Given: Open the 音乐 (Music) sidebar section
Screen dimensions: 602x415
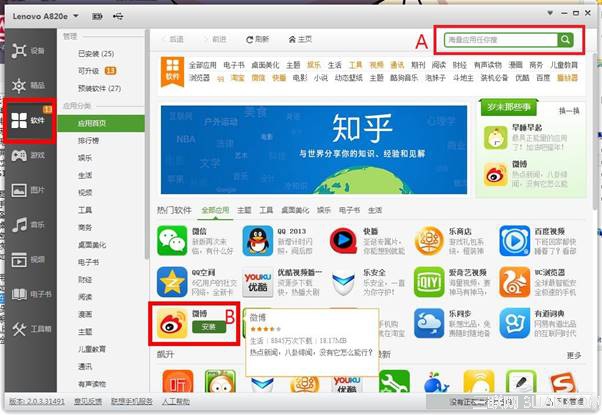Looking at the screenshot, I should click(29, 225).
